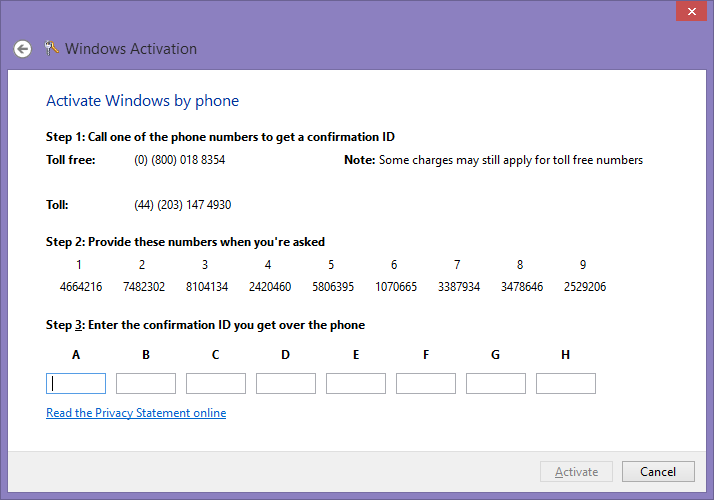Close the Windows Activation window
Viewport: 714px width, 500px height.
click(691, 11)
